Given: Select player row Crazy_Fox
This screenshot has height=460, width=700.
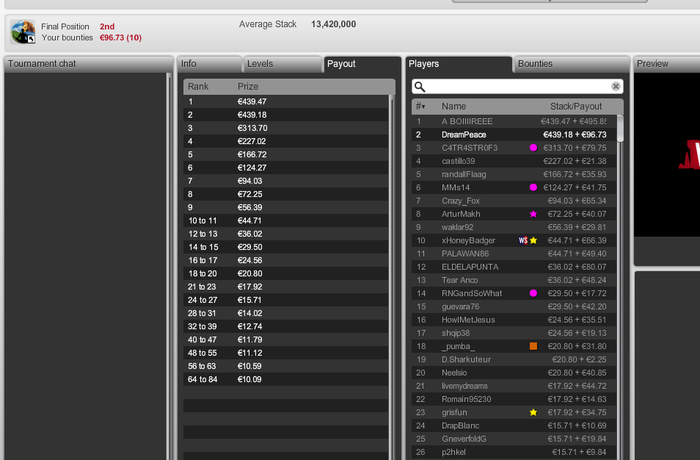Looking at the screenshot, I should [514, 201].
